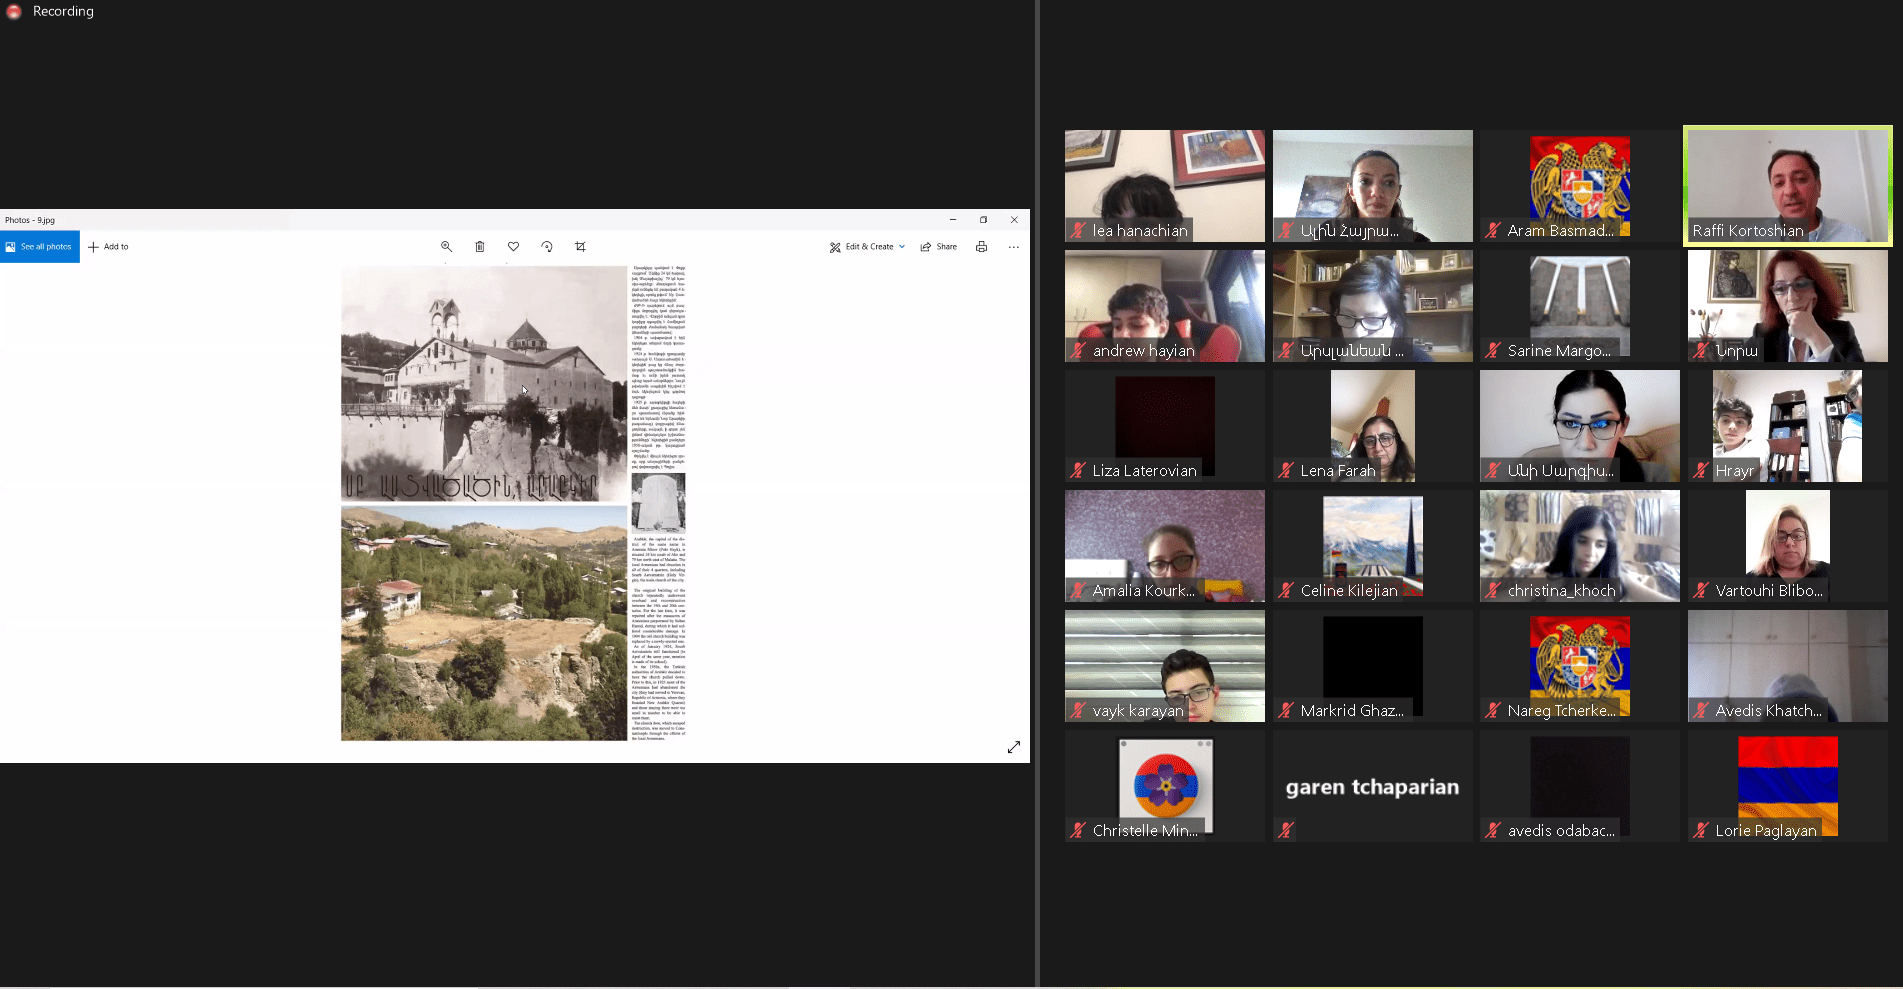Add photo to favorites with heart icon
Screen dimensions: 1903x989
click(x=513, y=247)
